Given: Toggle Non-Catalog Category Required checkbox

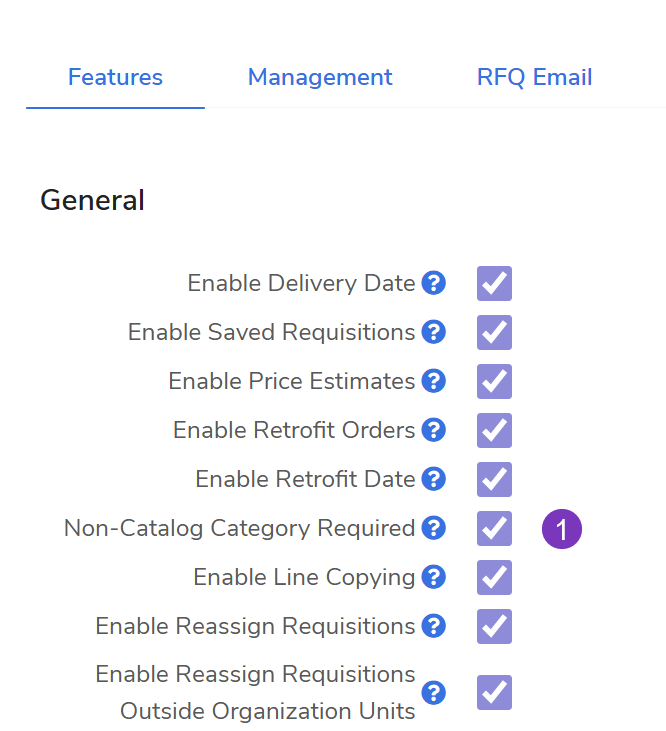Looking at the screenshot, I should 494,529.
